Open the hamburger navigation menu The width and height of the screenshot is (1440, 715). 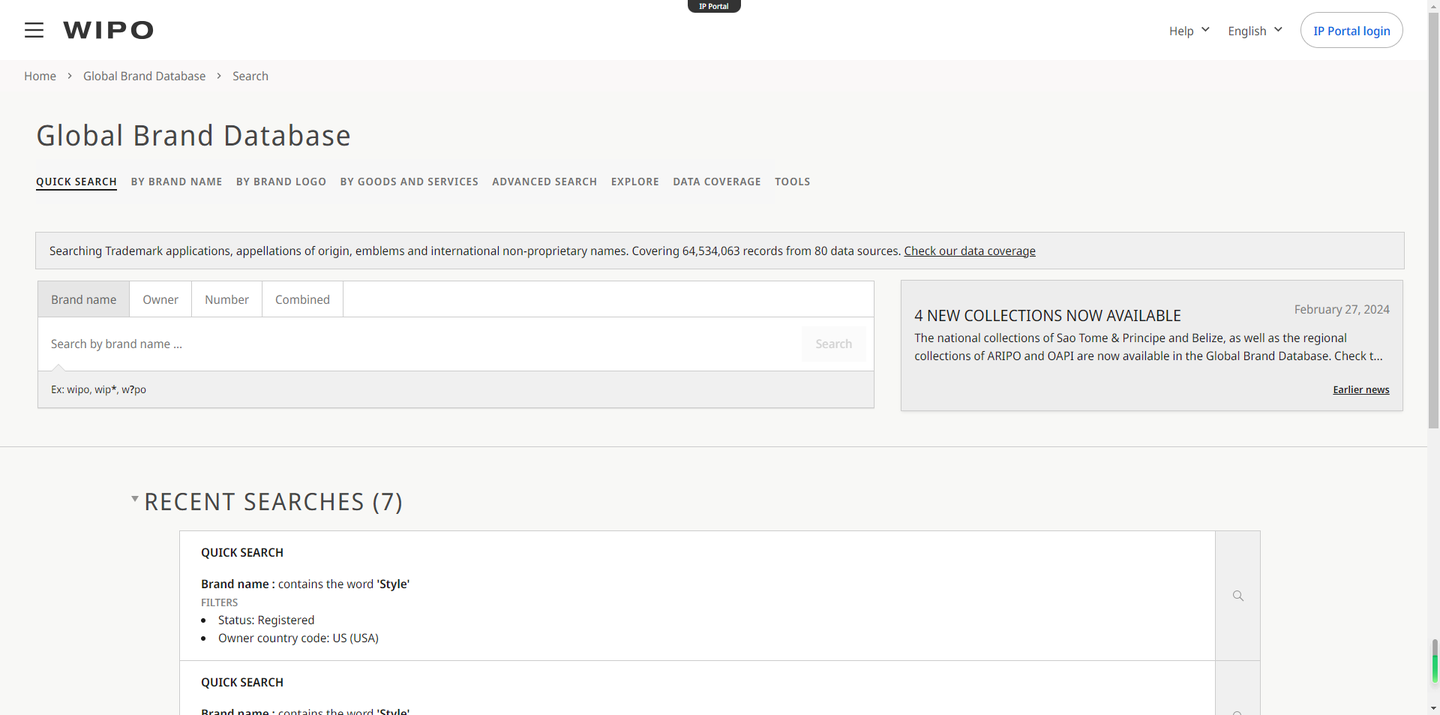34,30
